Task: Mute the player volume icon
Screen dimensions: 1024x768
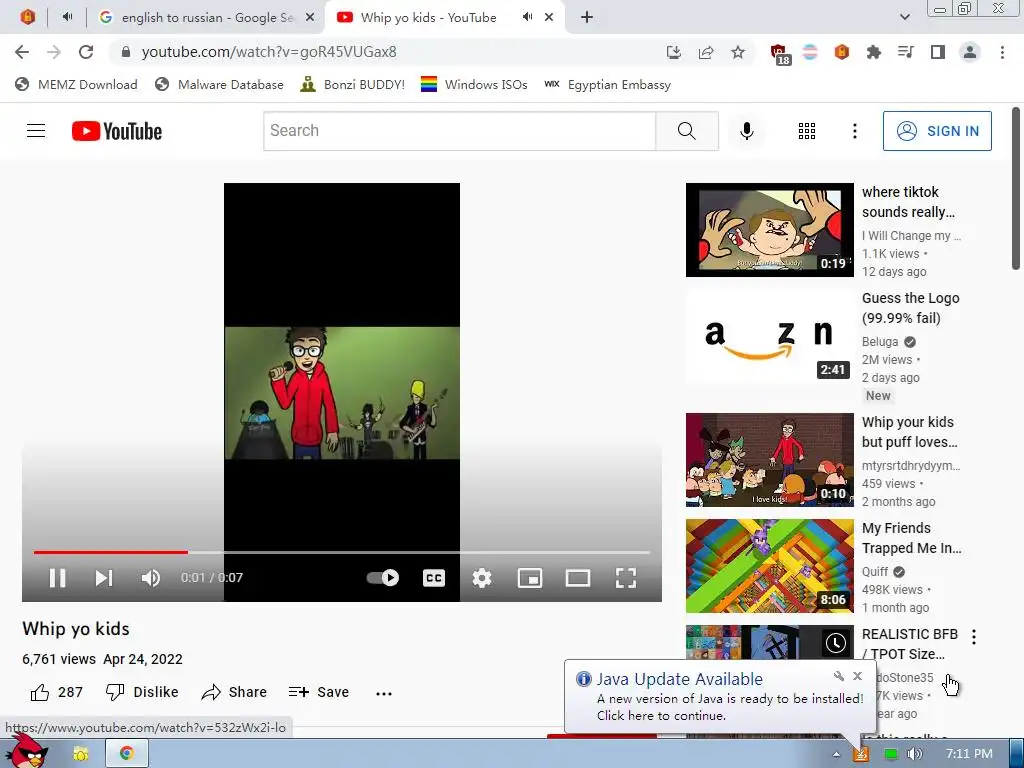Action: (151, 578)
